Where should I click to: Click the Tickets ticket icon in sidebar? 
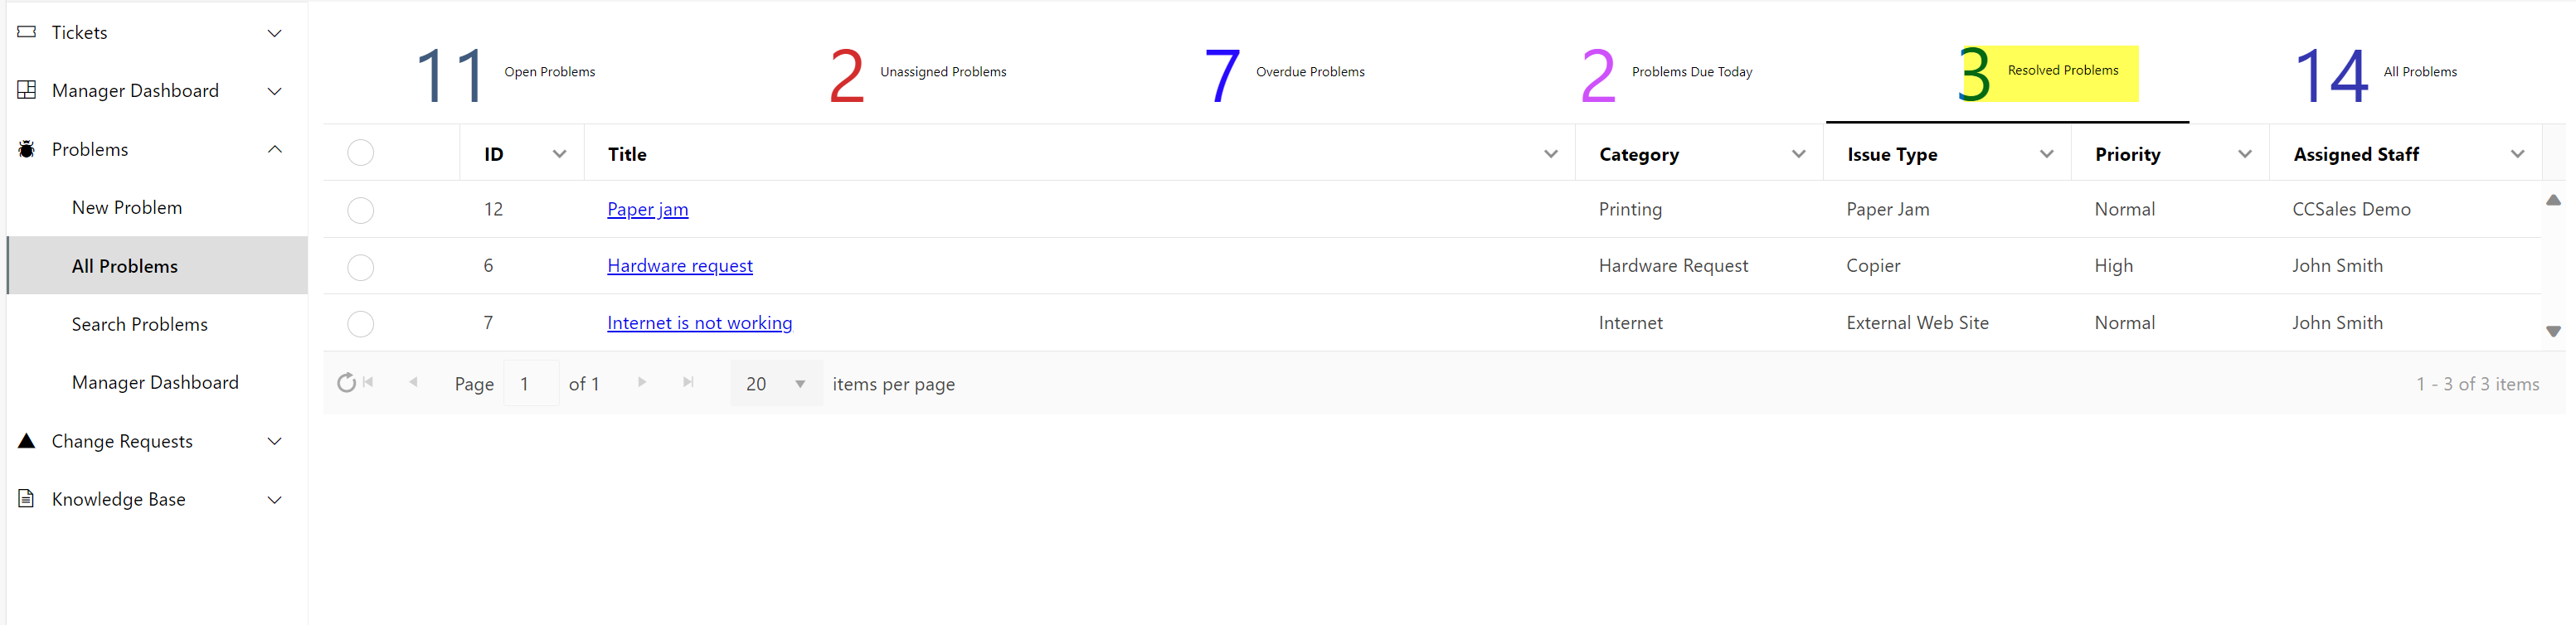pos(27,32)
